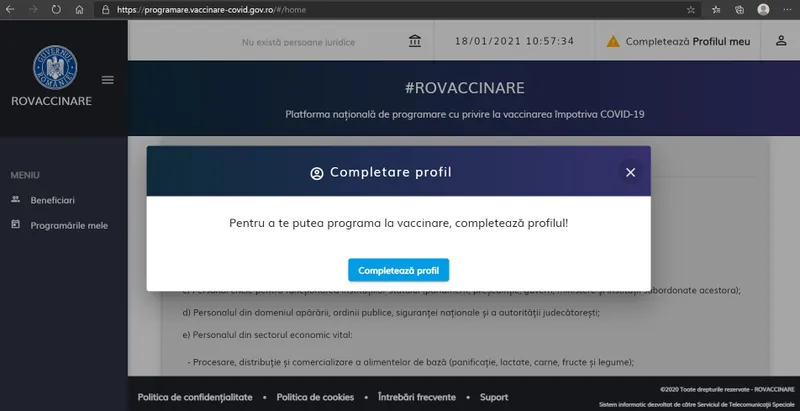Click the browser refresh button
Screen dimensions: 800x411
[x=55, y=9]
